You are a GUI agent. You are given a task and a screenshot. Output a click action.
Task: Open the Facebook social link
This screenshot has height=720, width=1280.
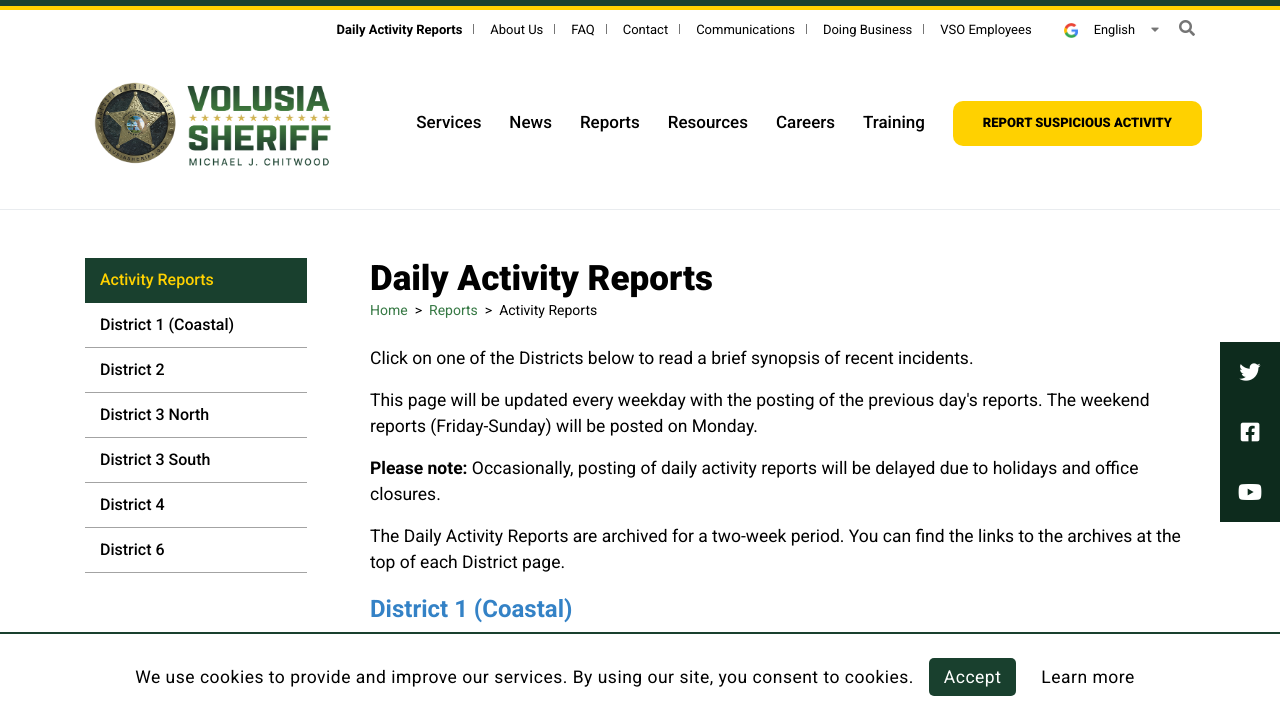pos(1250,432)
